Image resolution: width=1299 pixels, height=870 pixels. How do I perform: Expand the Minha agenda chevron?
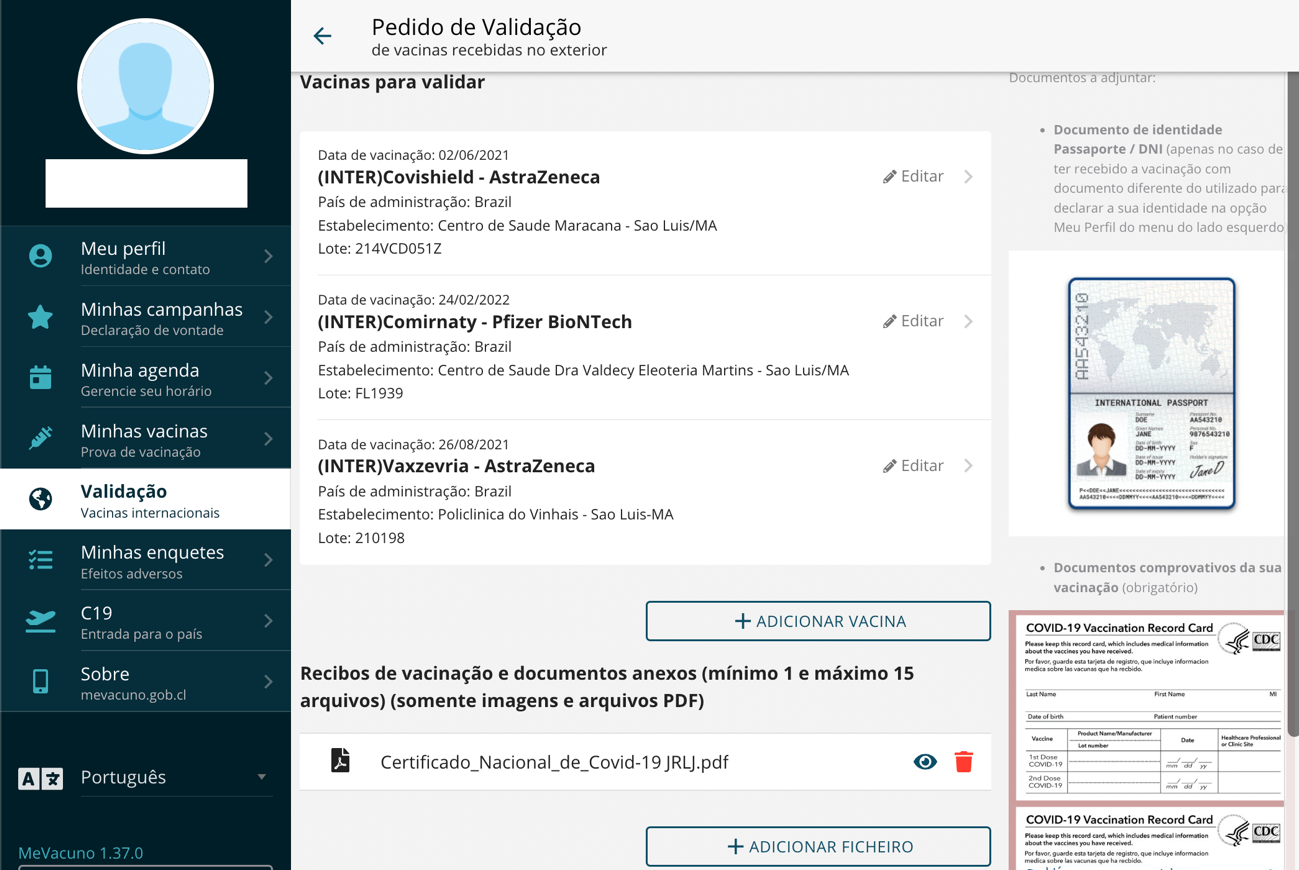pos(268,379)
